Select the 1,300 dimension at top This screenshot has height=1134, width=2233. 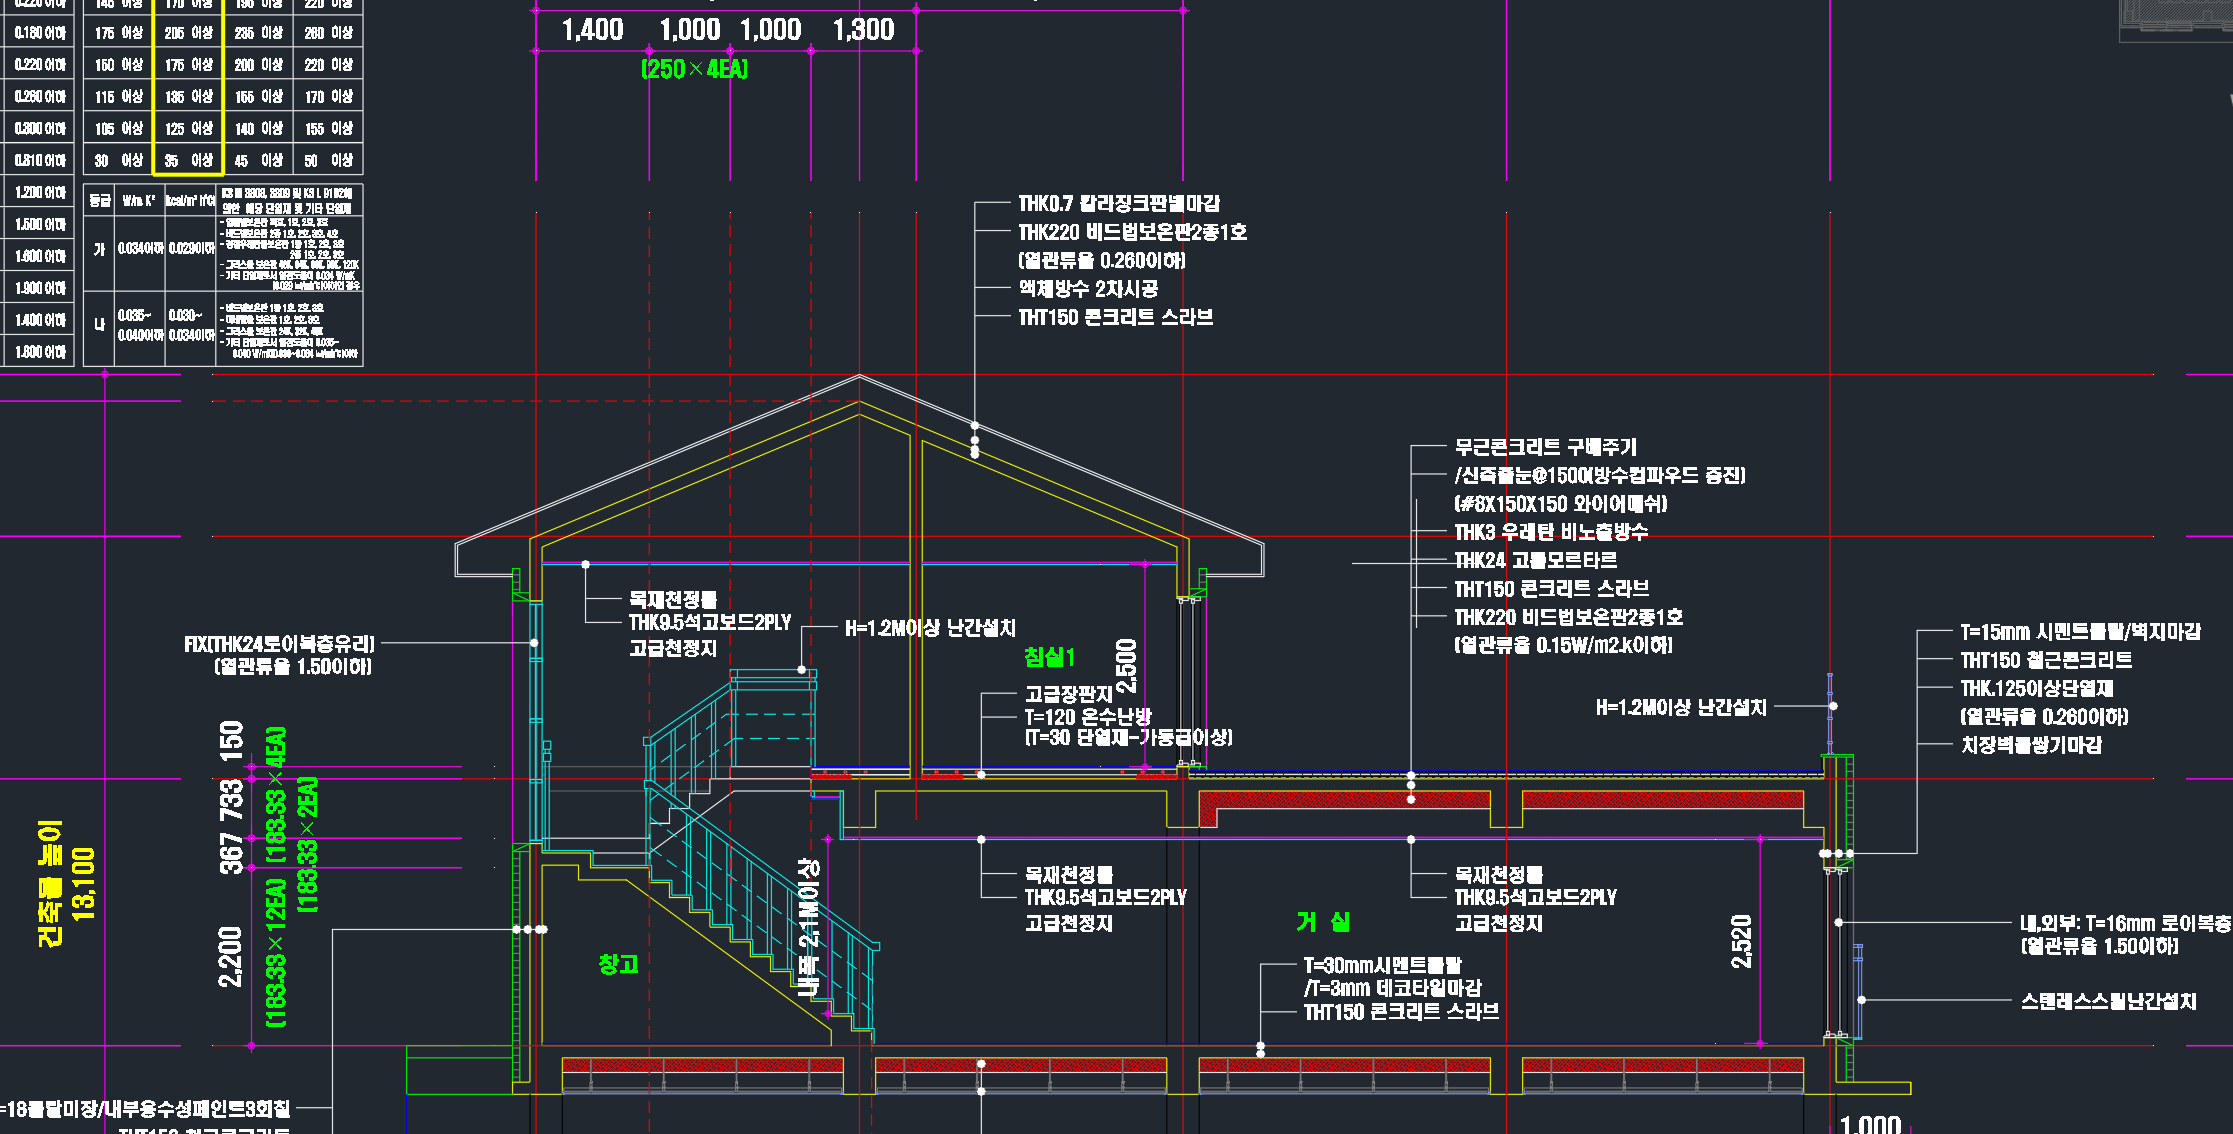coord(863,30)
